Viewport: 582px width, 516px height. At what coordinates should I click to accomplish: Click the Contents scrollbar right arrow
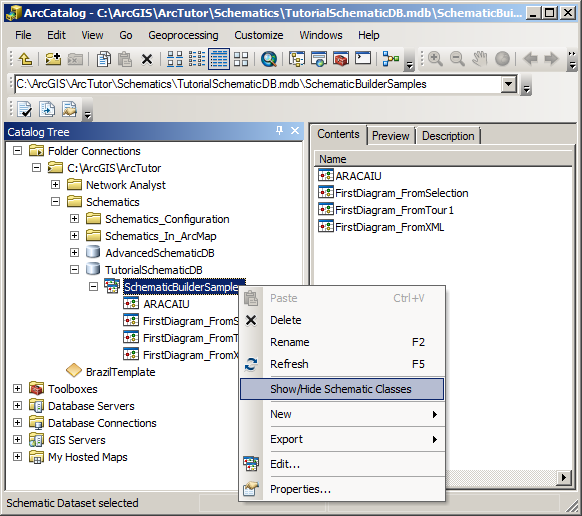click(x=564, y=477)
